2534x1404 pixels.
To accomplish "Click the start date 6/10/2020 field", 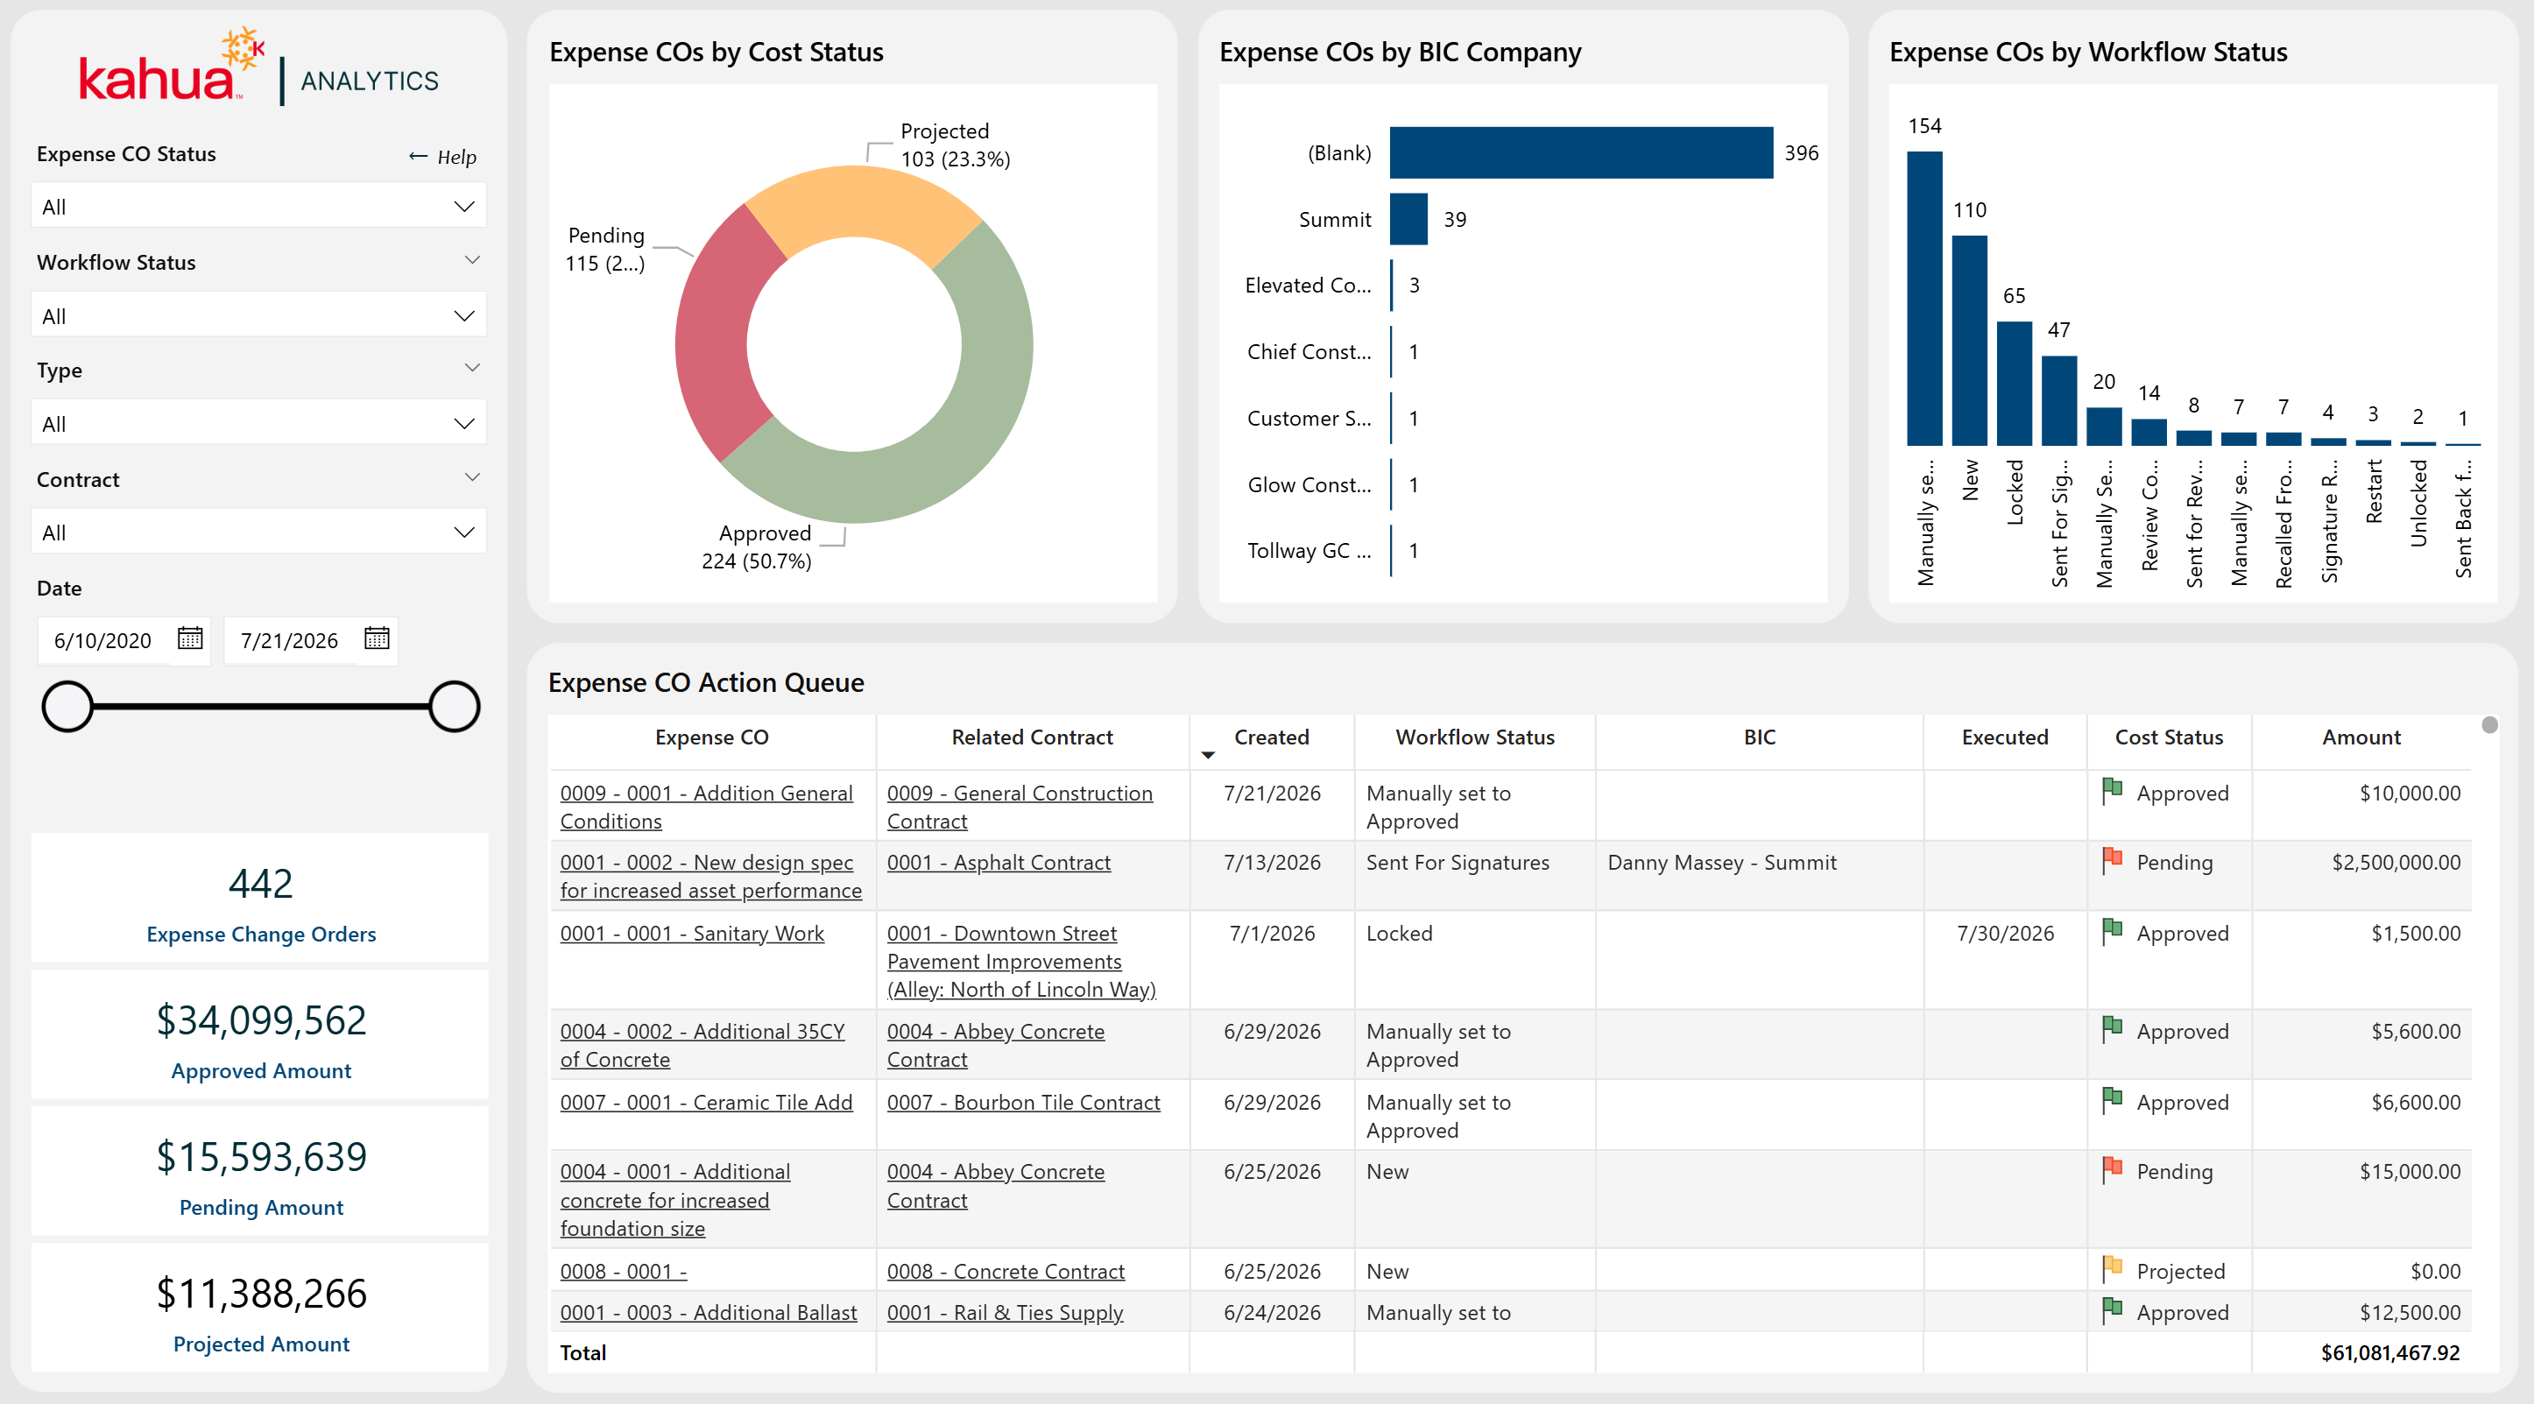I will coord(103,640).
